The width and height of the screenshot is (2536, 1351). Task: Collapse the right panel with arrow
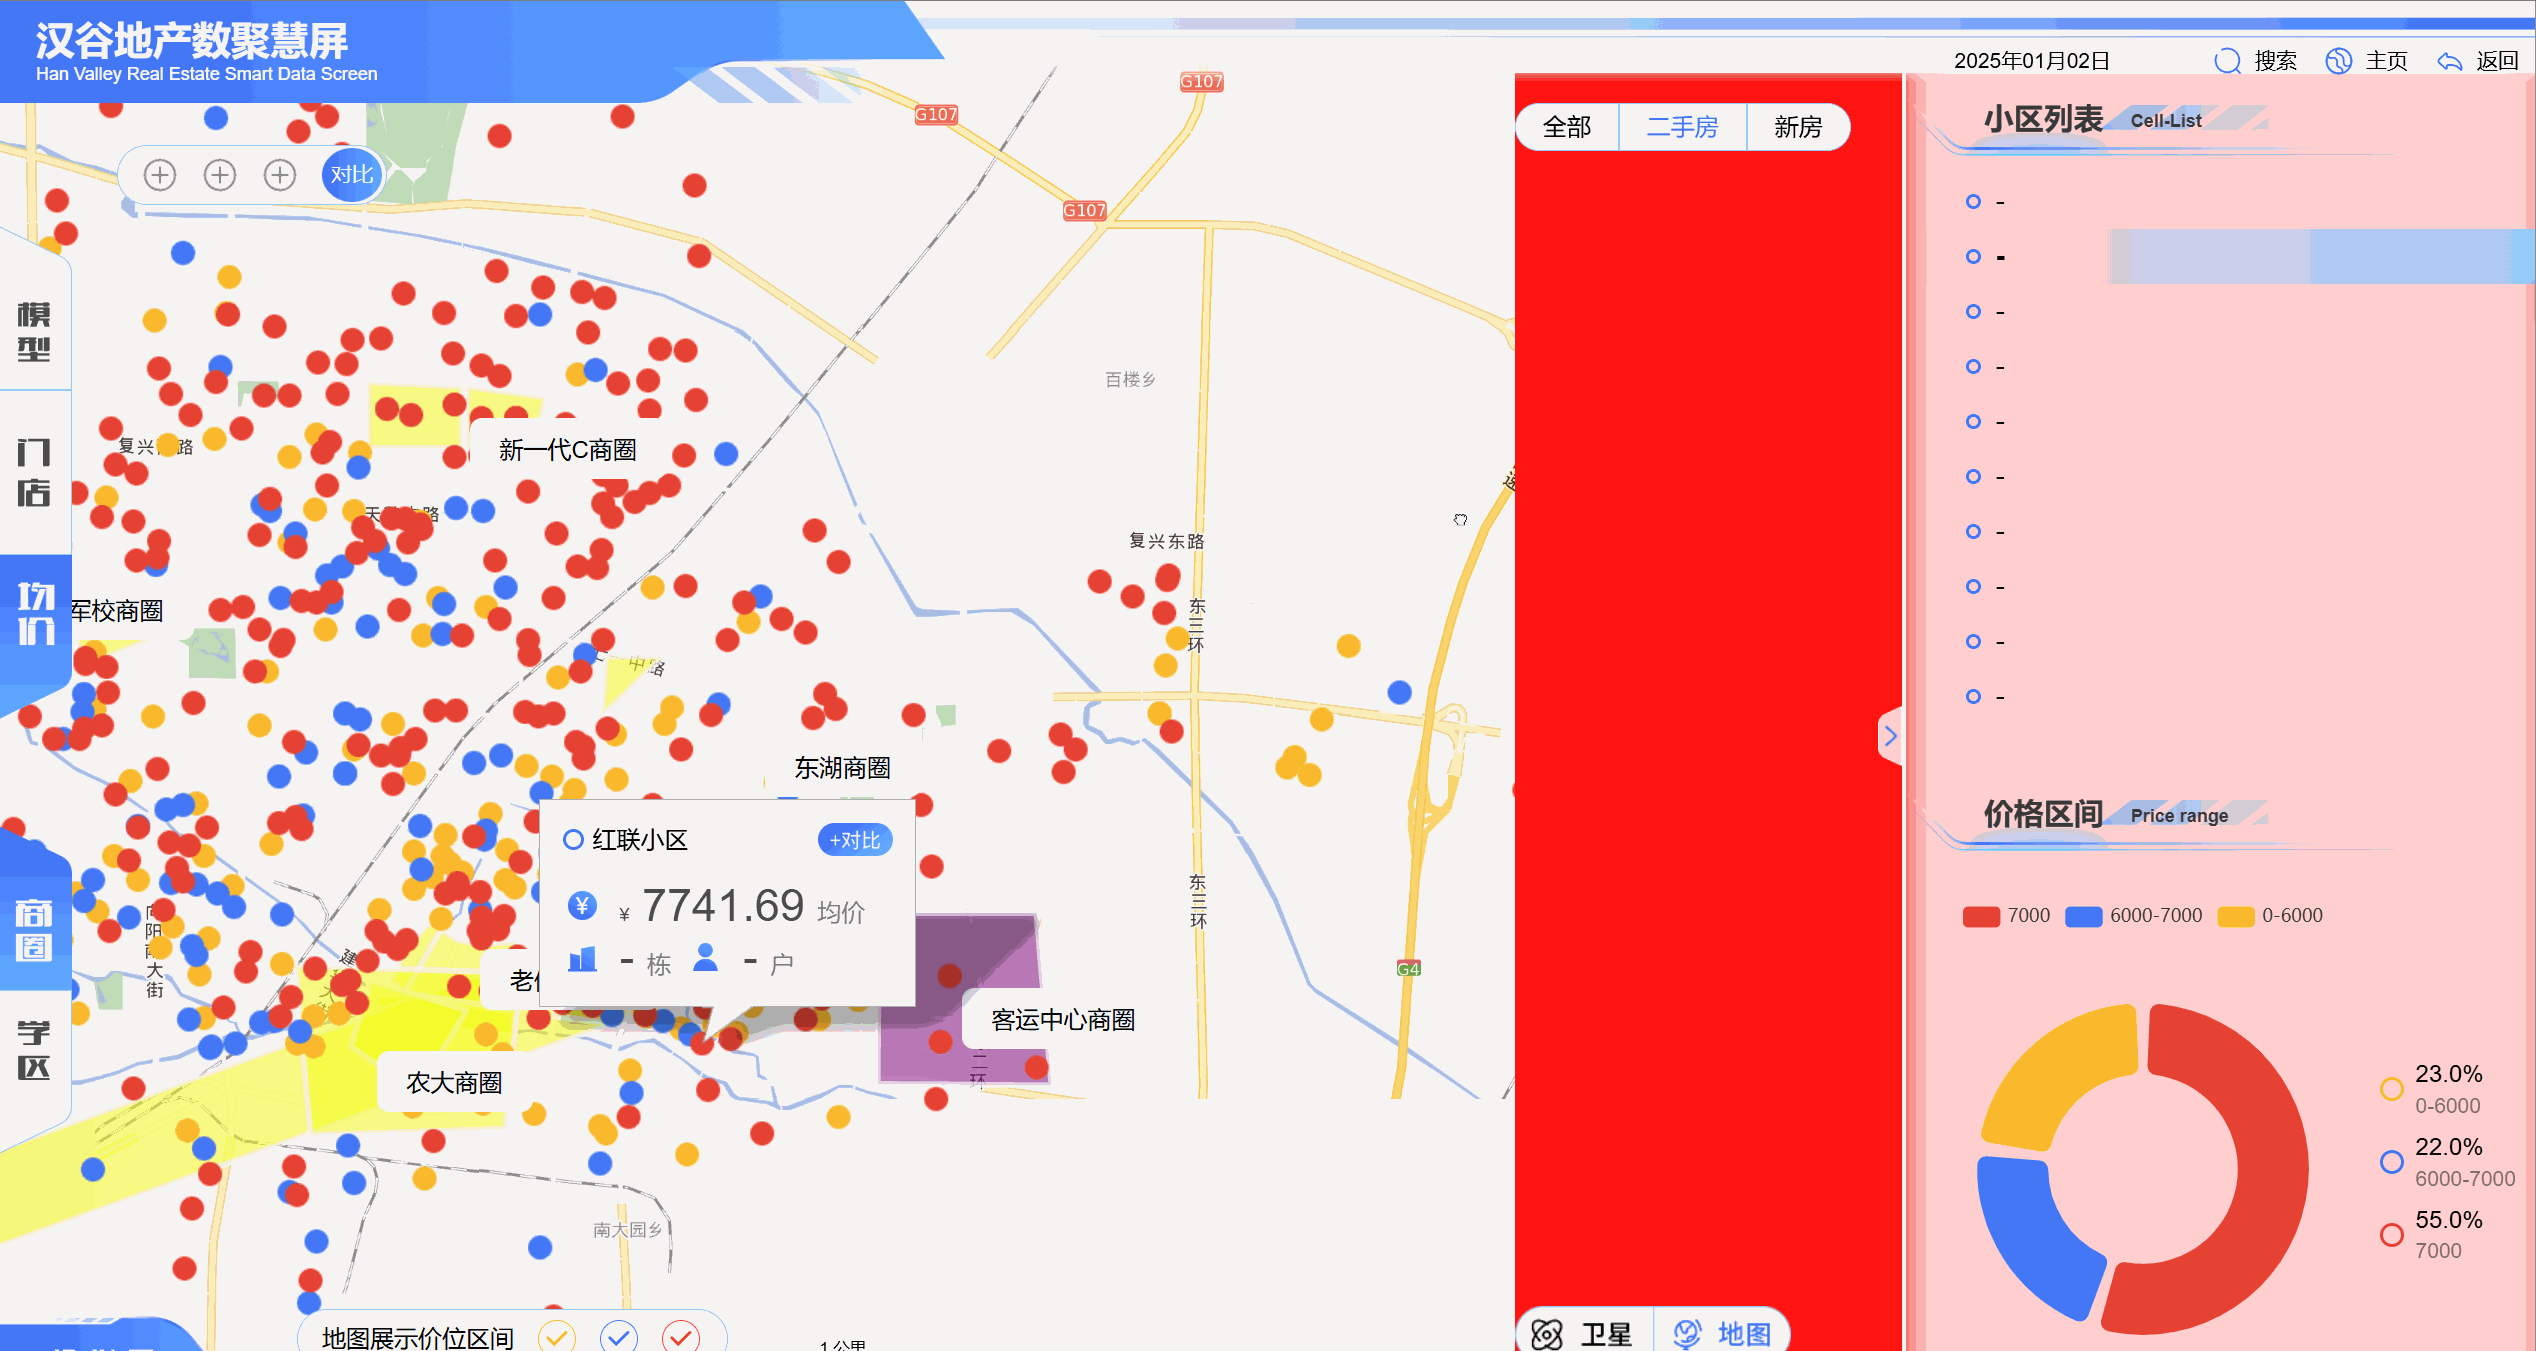click(1890, 737)
